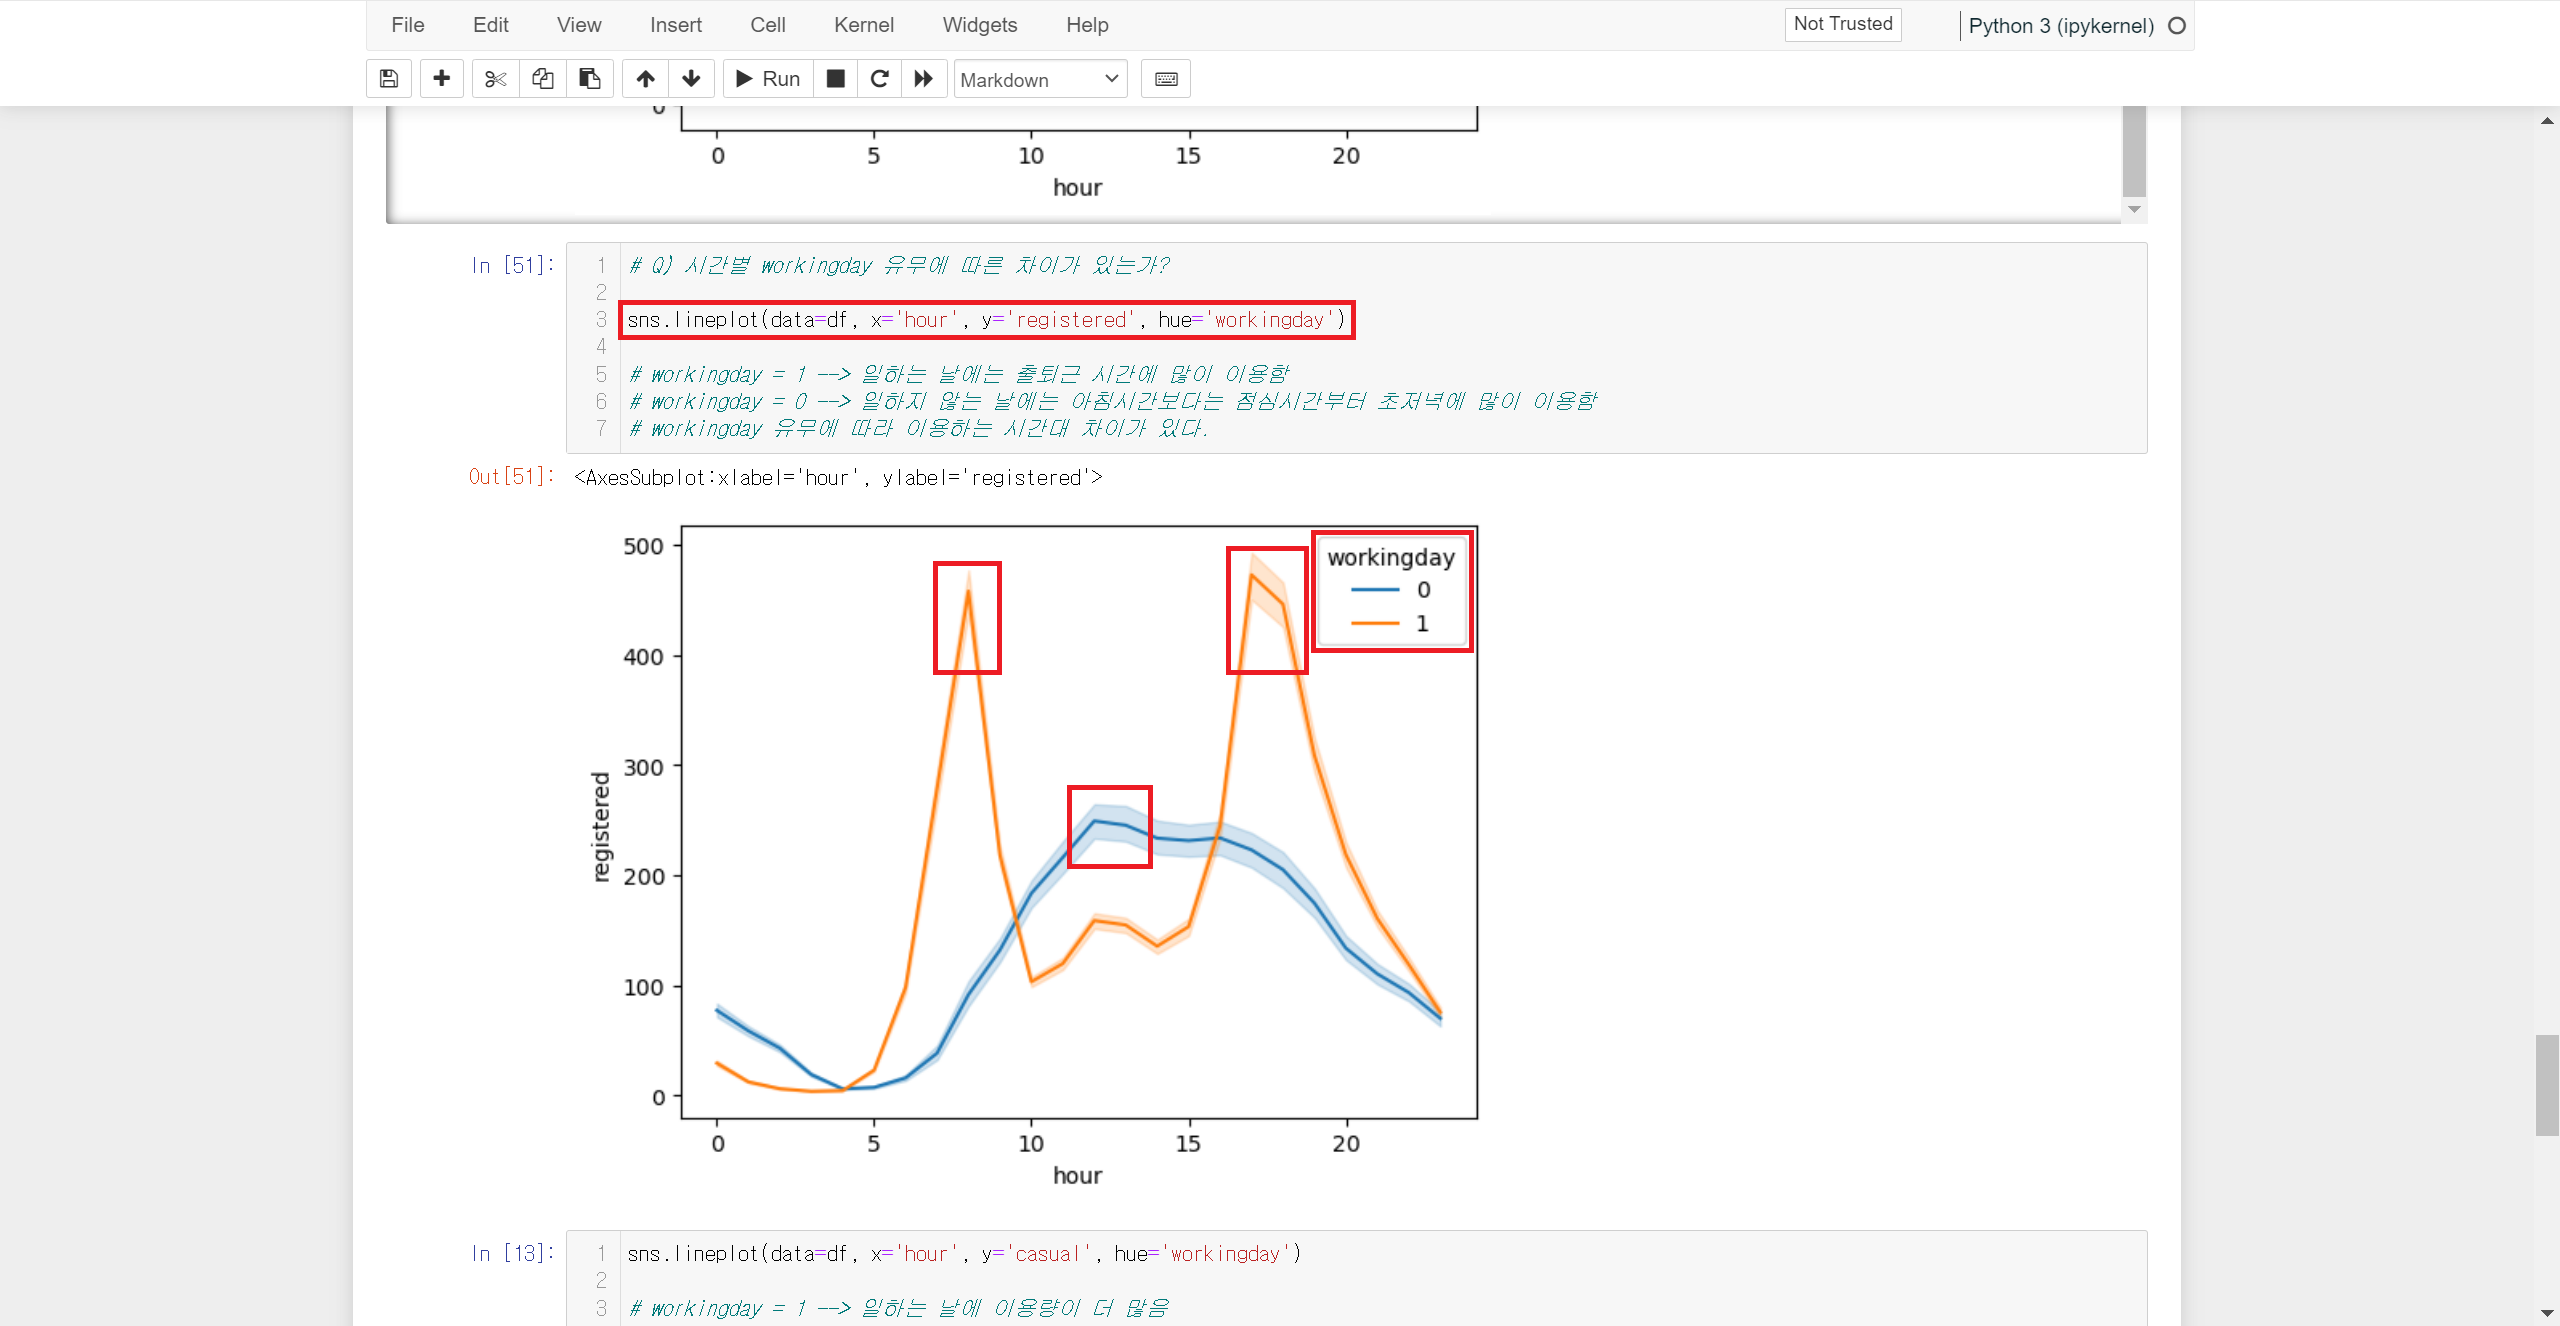
Task: Restart and run all fast-forward icon
Action: [924, 79]
